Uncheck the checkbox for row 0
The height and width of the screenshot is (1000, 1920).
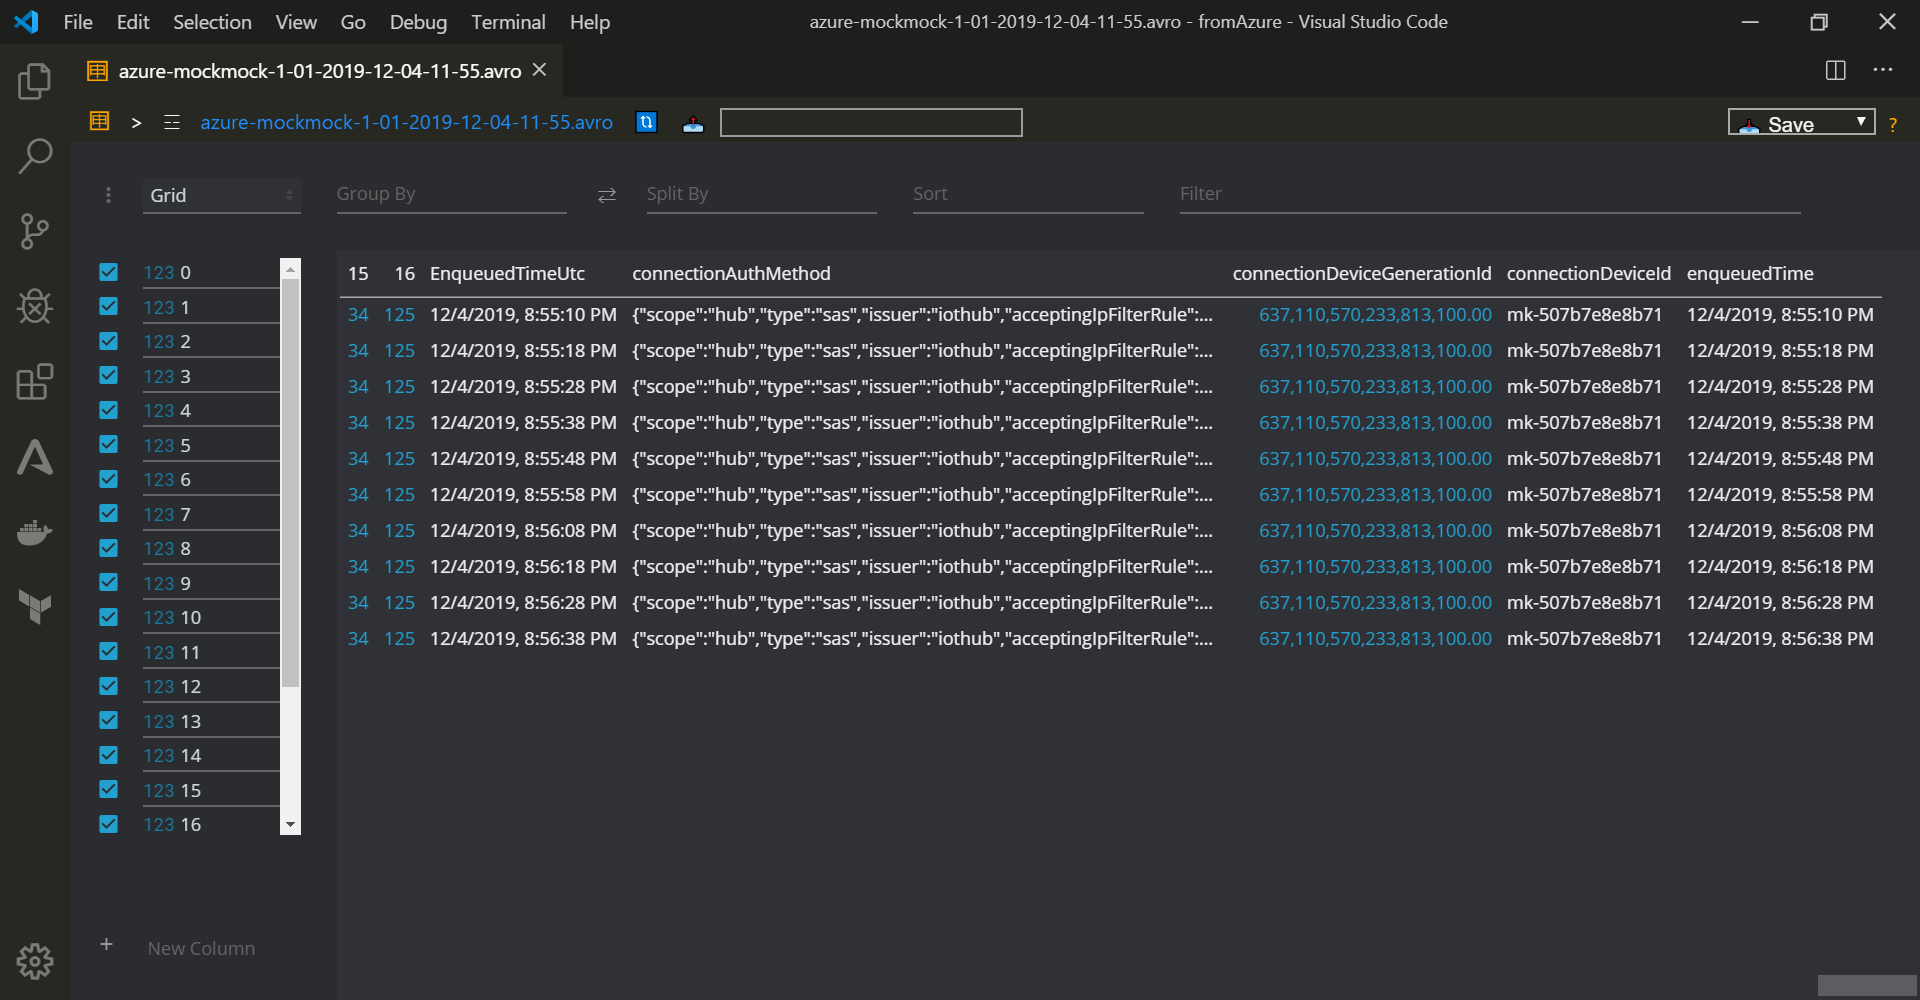(108, 271)
